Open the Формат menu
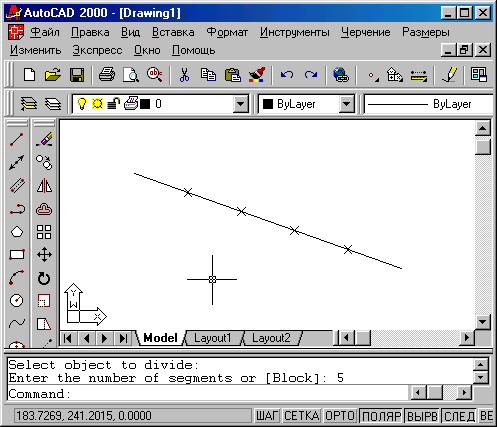 (x=227, y=32)
